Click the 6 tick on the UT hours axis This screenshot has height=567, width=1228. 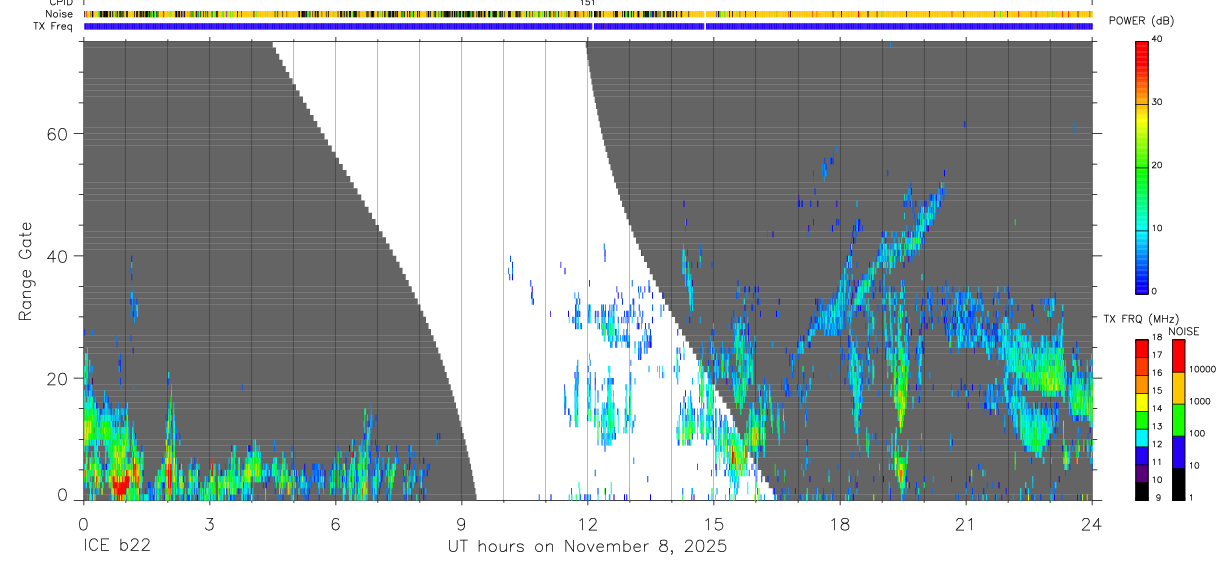click(335, 524)
